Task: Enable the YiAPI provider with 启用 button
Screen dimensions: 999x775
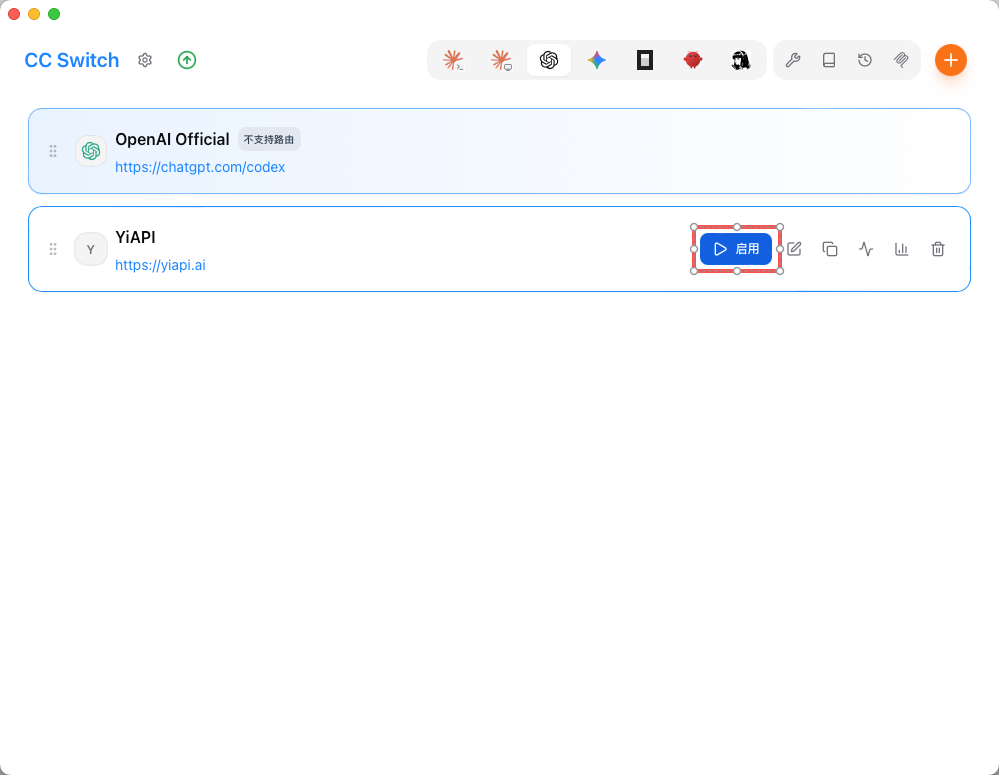Action: pos(736,249)
